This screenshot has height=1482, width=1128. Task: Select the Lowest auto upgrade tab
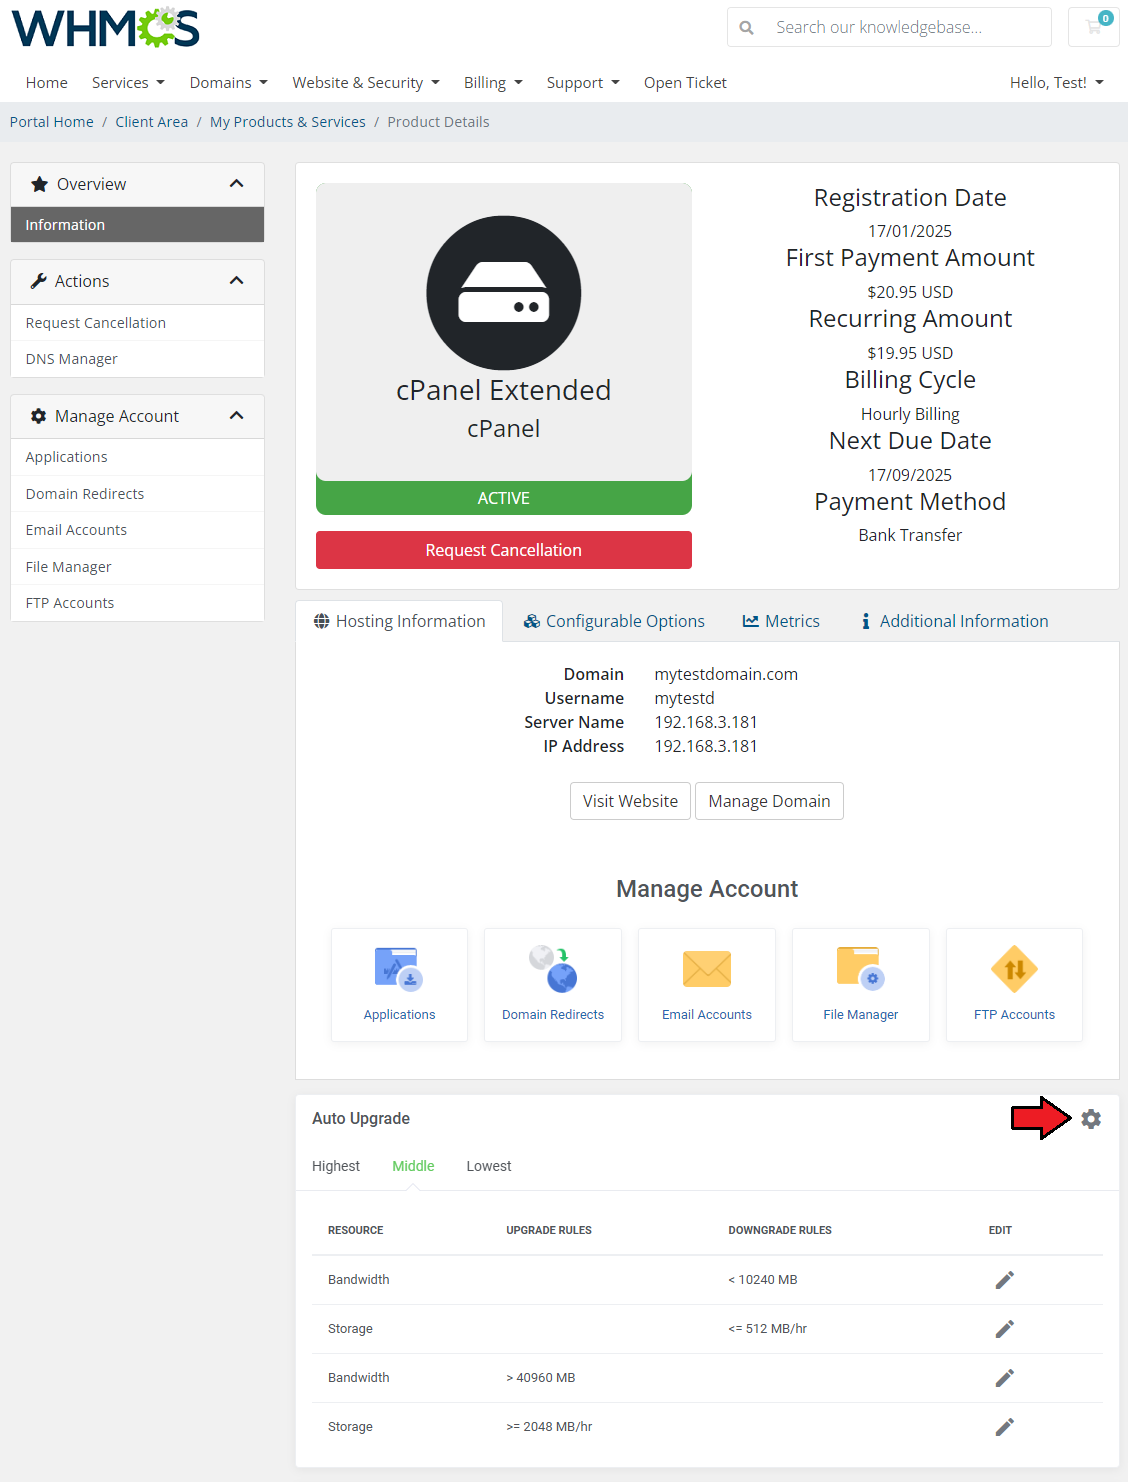(489, 1166)
